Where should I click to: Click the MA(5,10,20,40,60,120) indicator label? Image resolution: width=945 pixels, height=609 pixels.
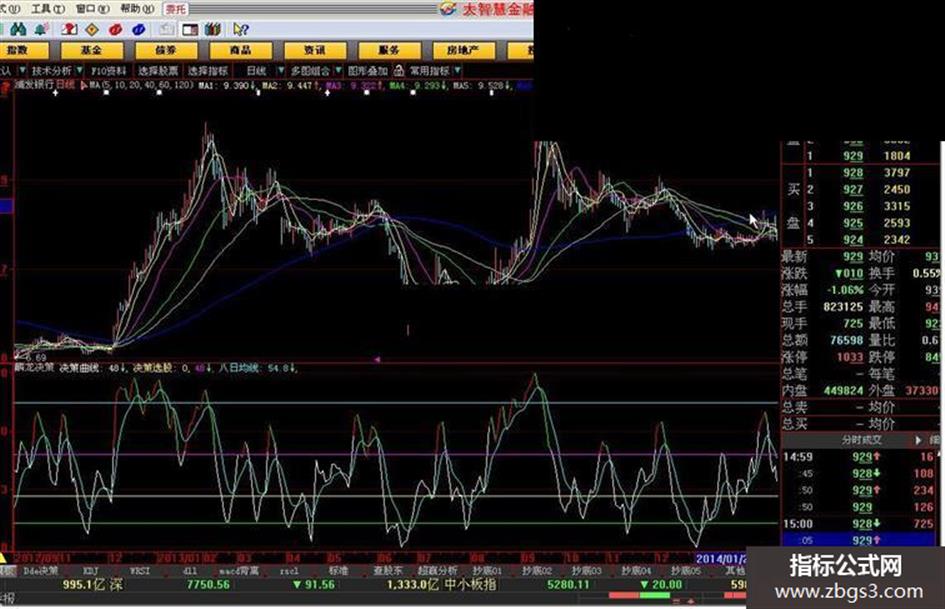click(x=144, y=86)
